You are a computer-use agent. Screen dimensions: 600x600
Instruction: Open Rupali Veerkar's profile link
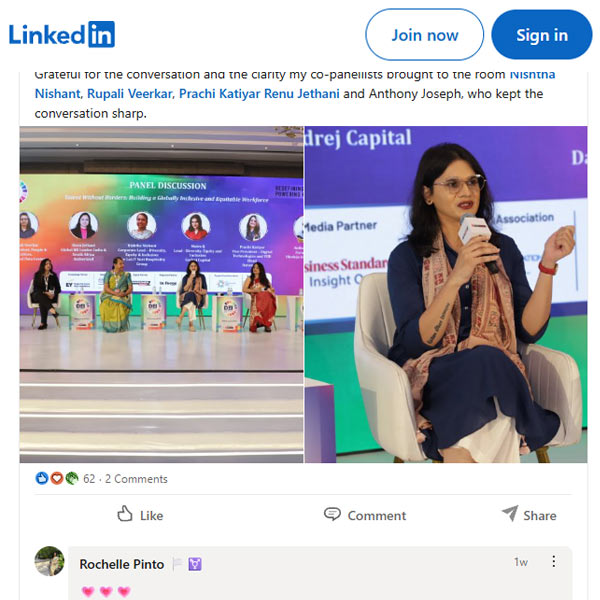[x=130, y=93]
